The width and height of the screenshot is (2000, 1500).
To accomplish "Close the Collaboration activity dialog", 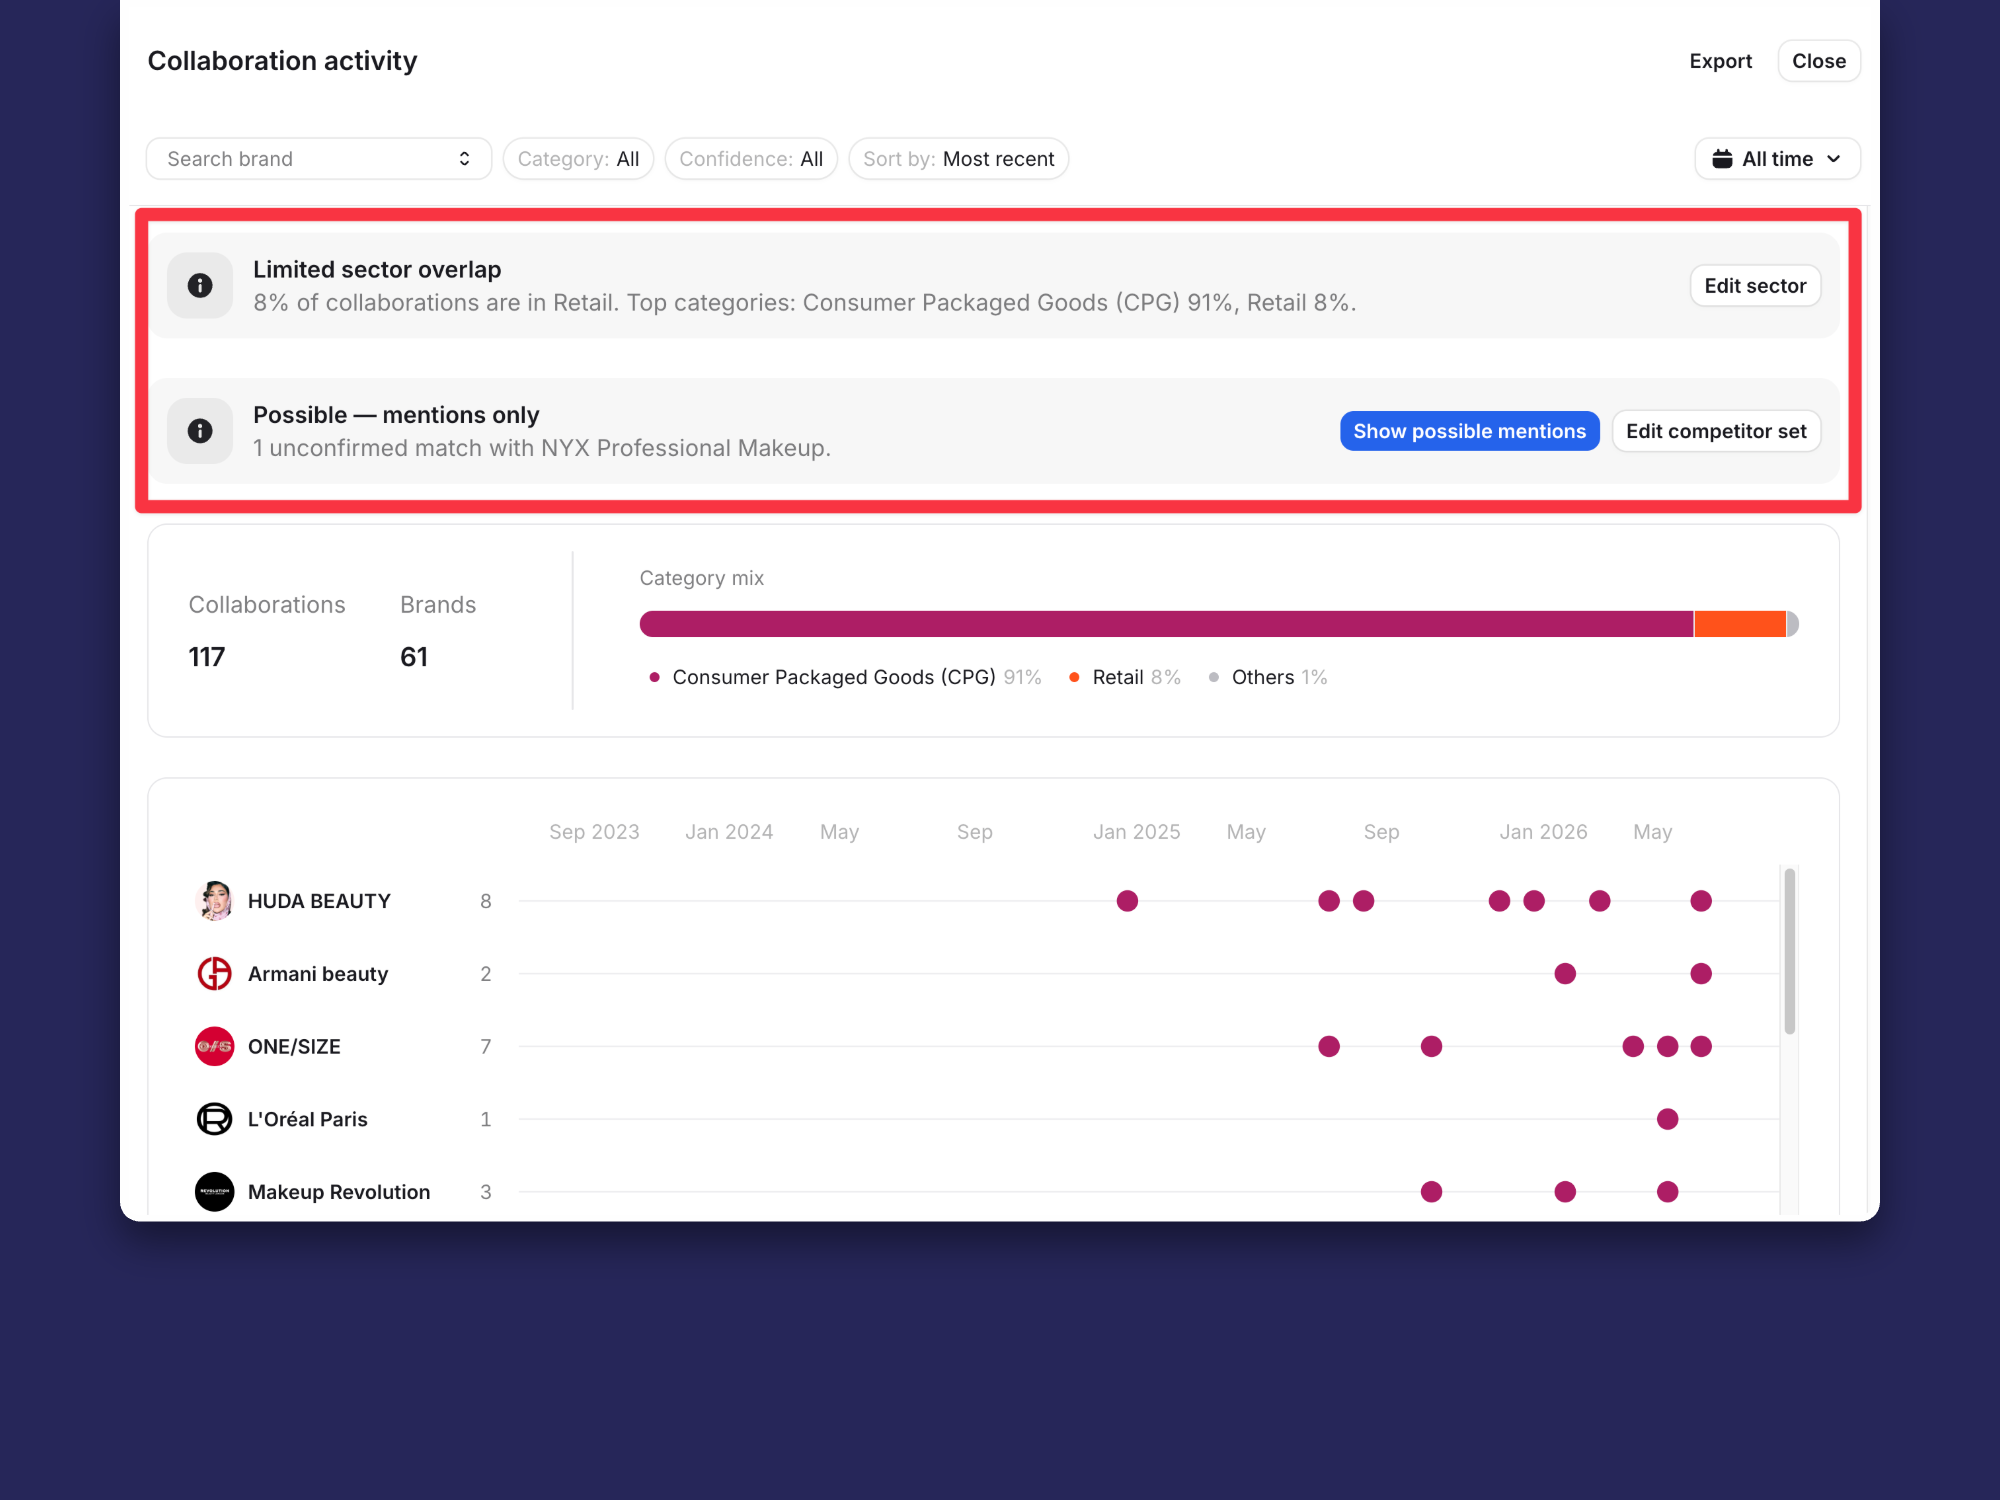I will (1819, 61).
